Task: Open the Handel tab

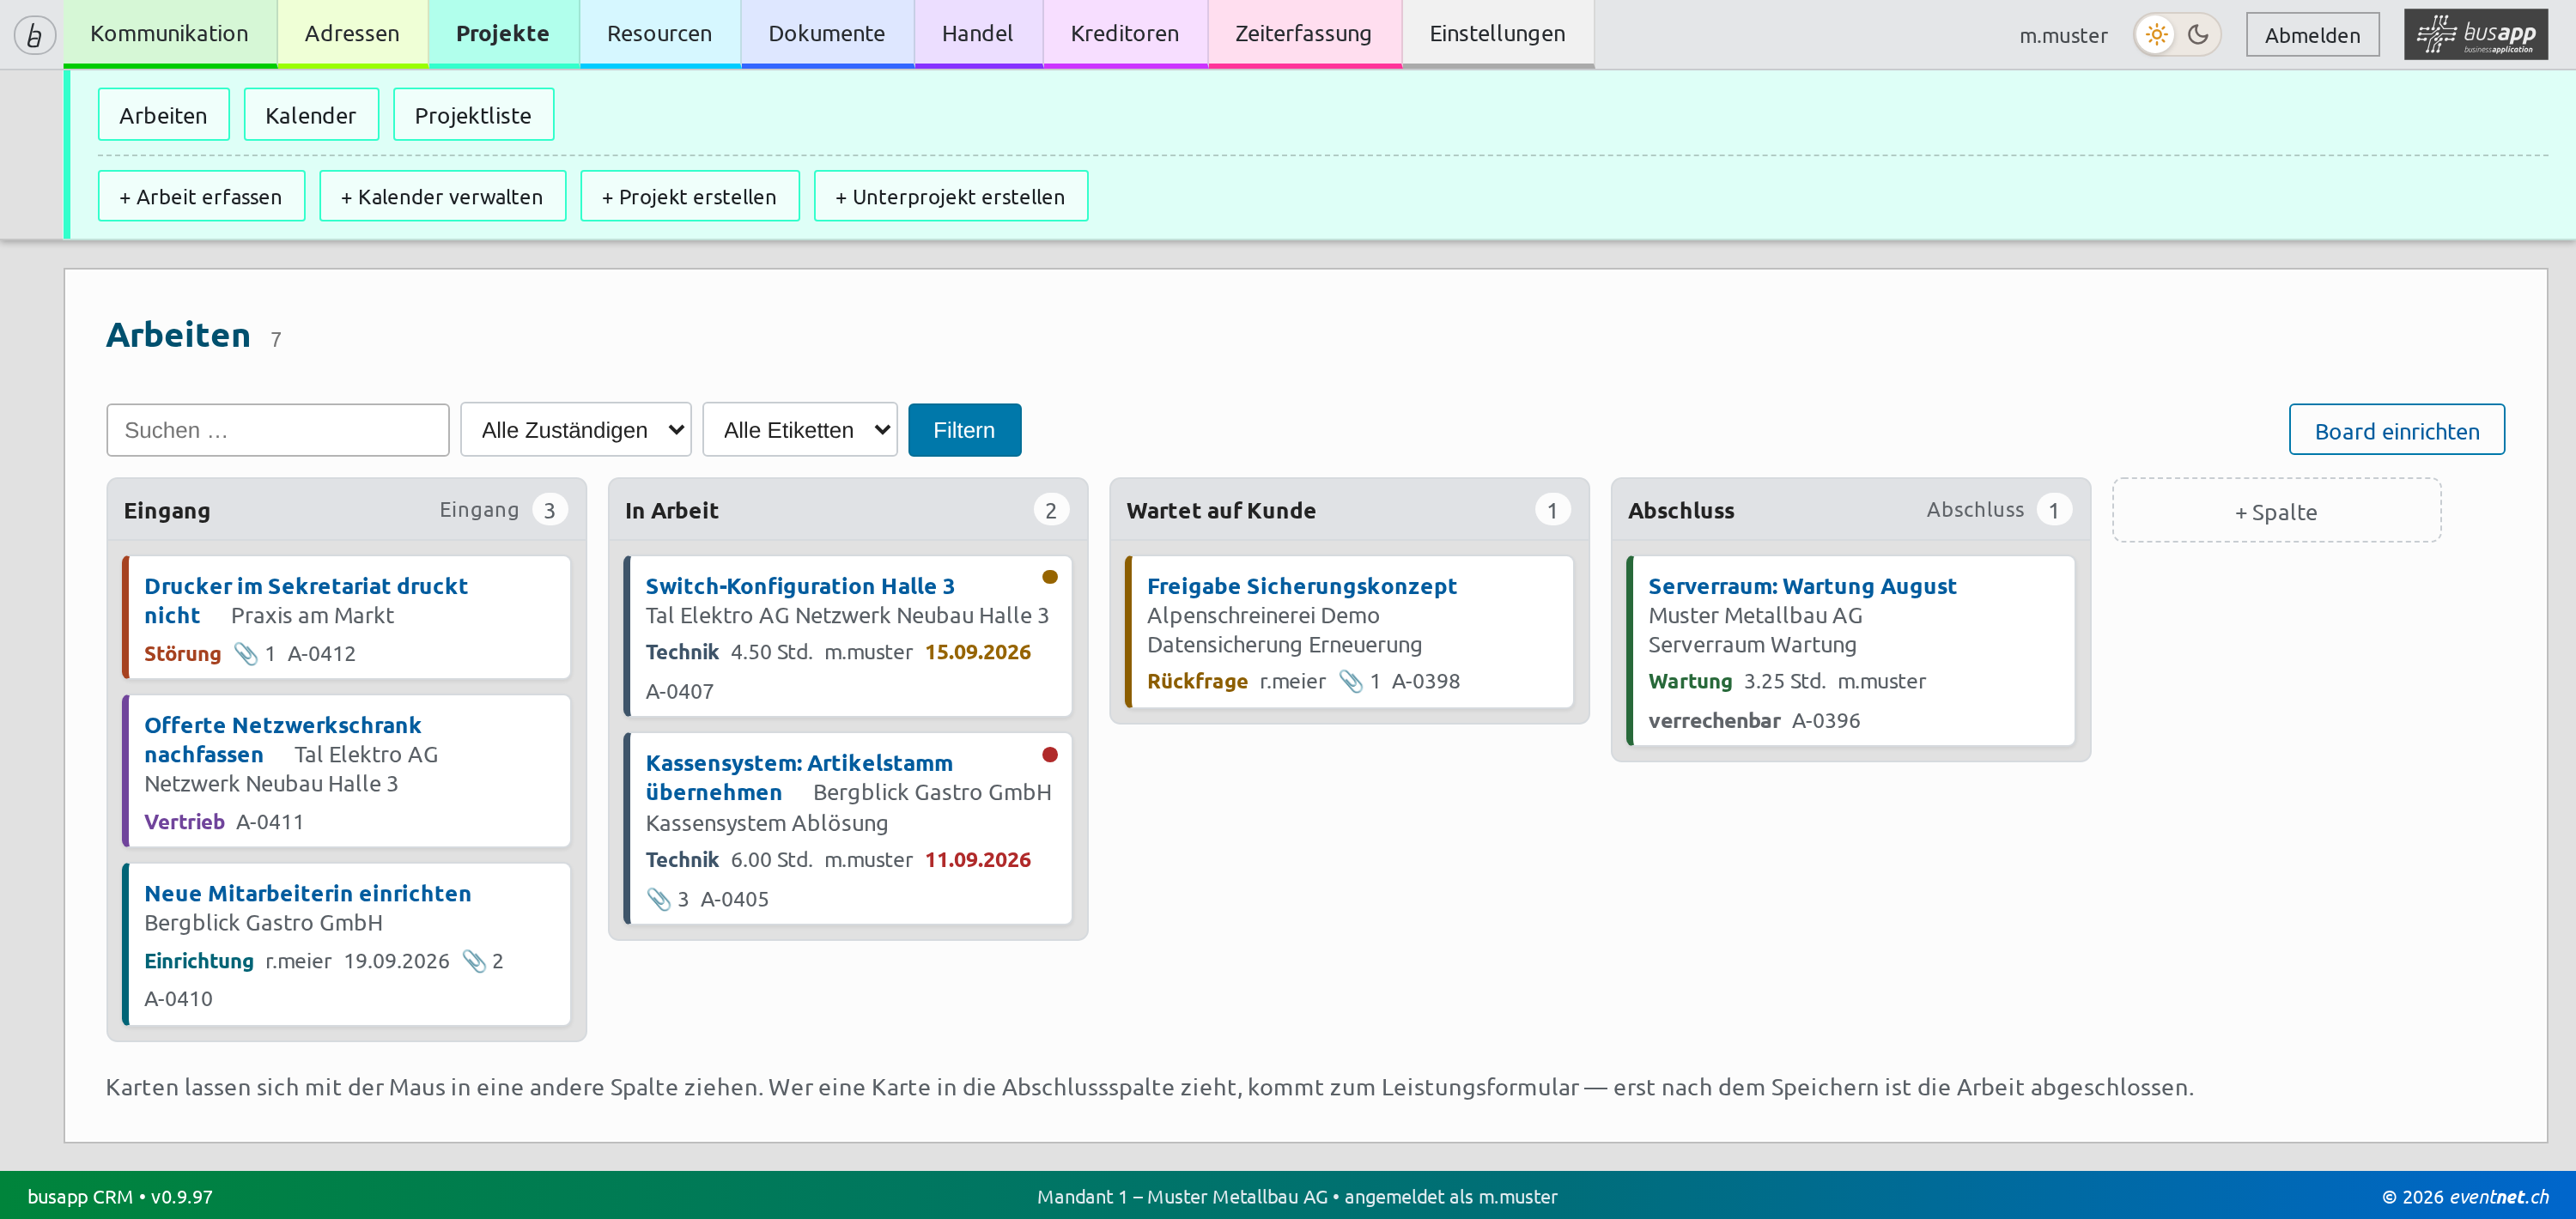Action: 977,34
